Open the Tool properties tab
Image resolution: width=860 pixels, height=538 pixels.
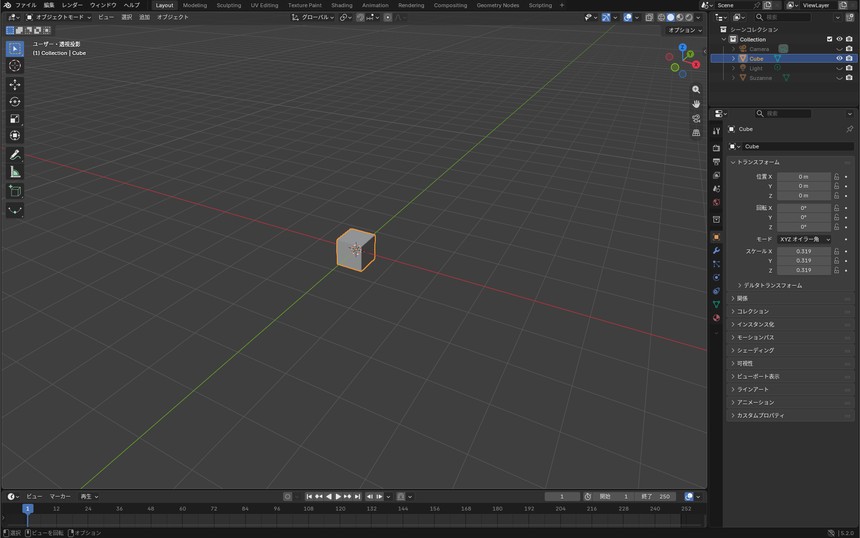716,131
